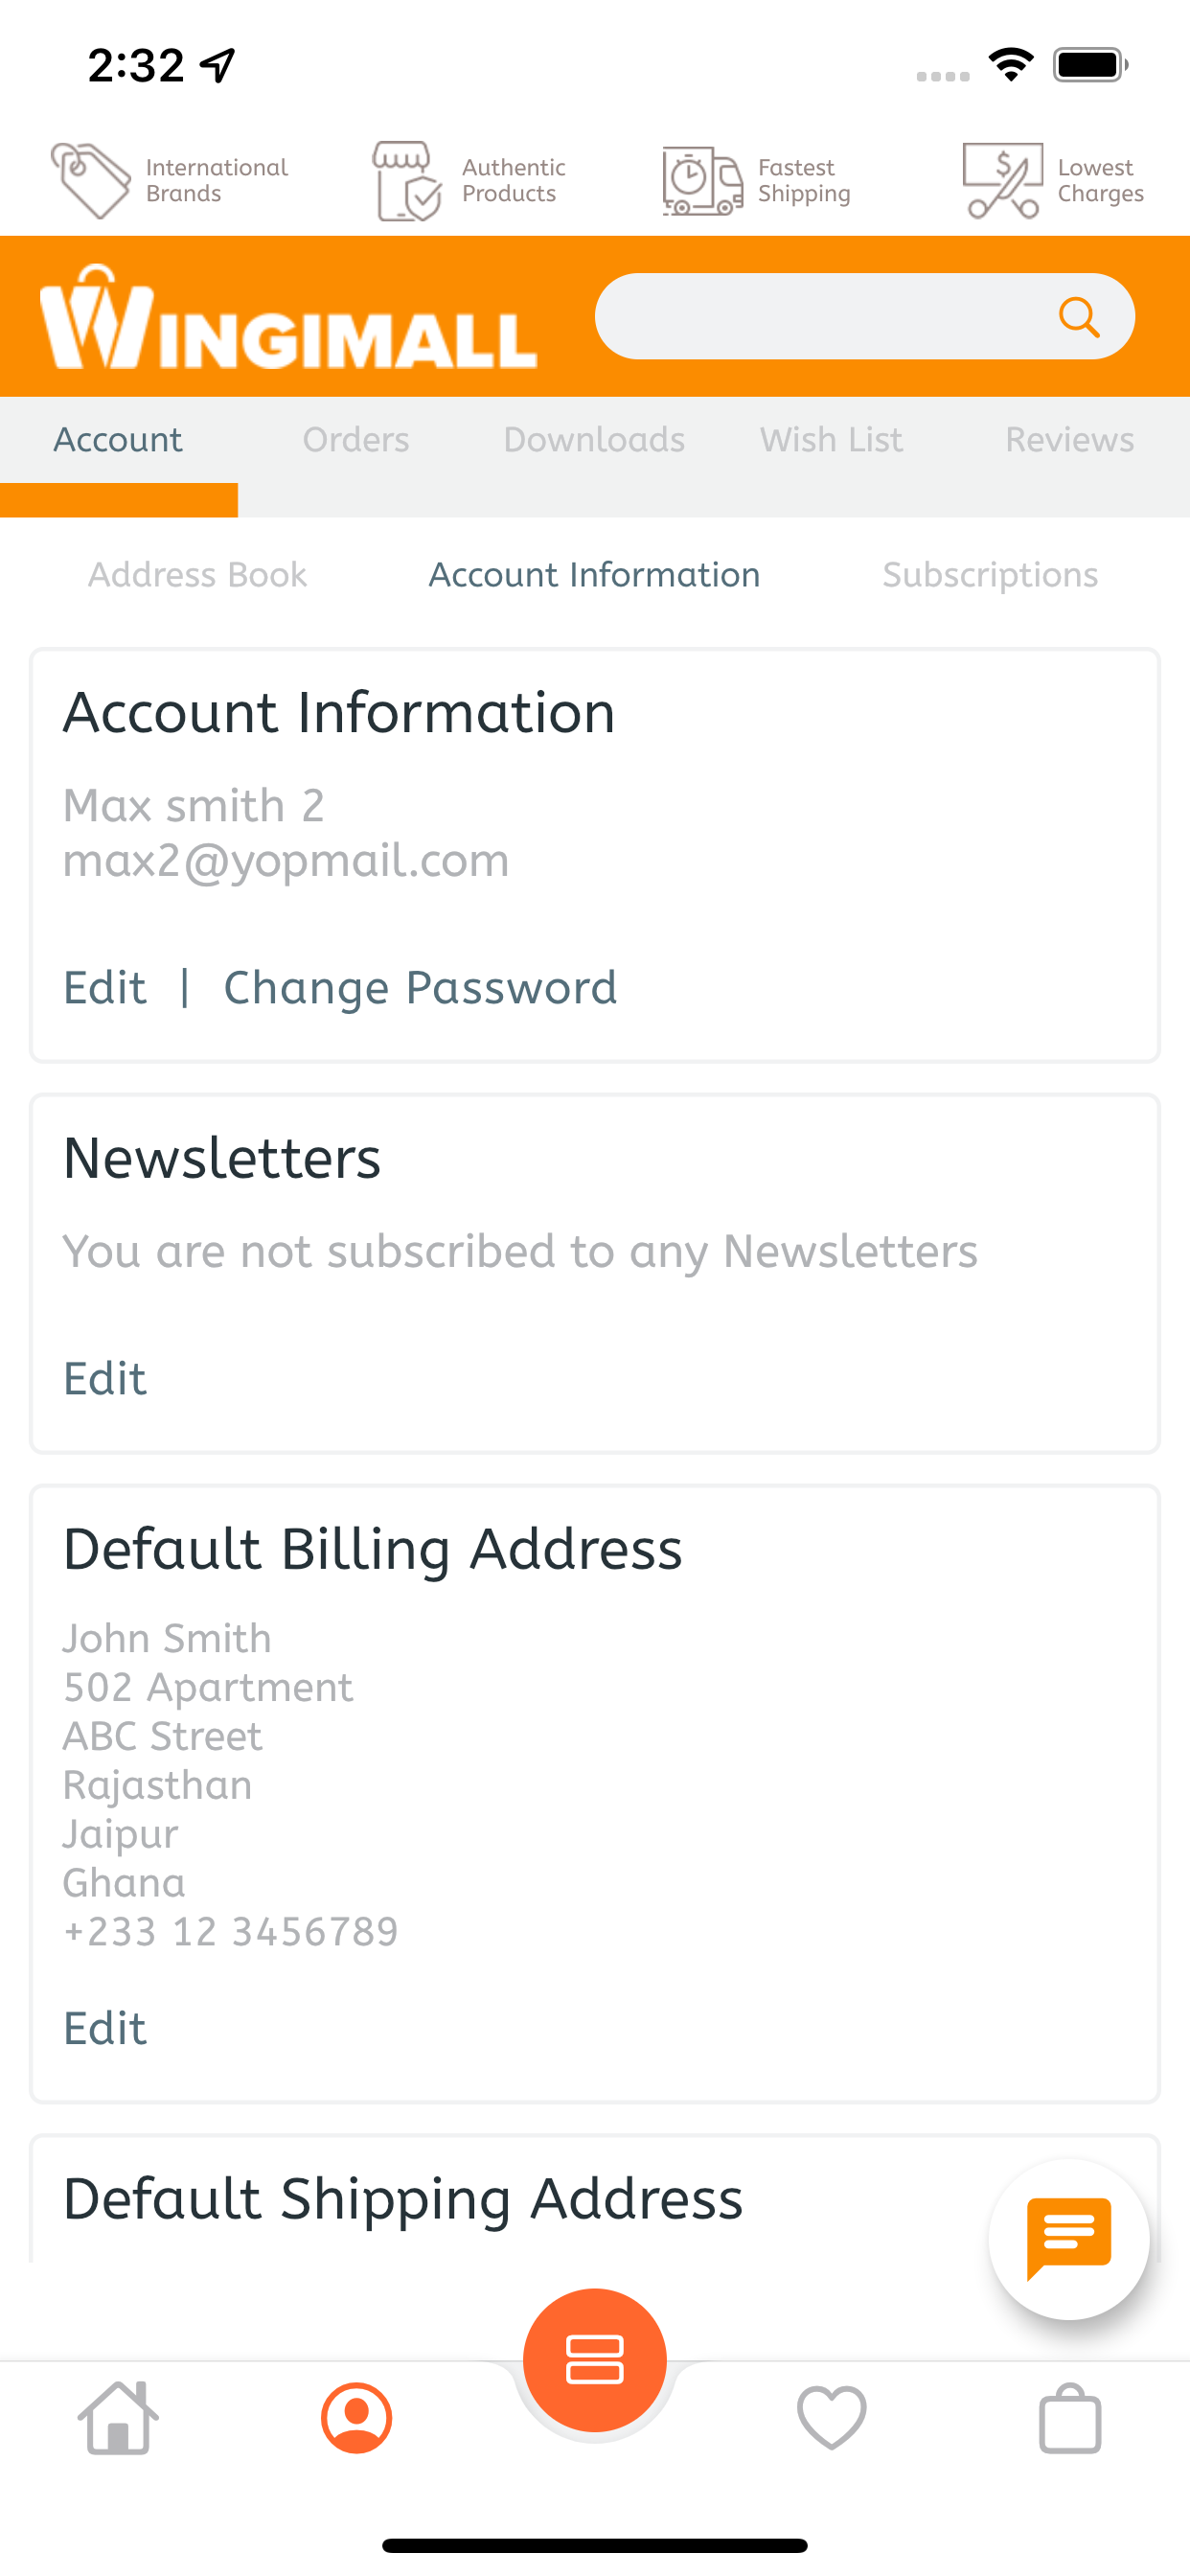Go to Home via bottom bar

[118, 2418]
